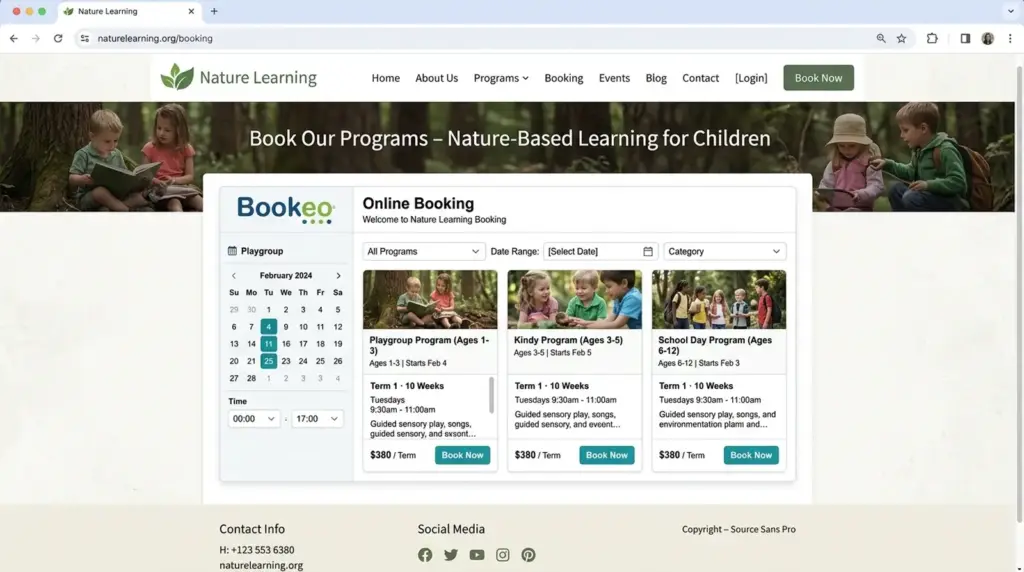Open the School Day Program thumbnail image
Viewport: 1024px width, 572px height.
click(x=718, y=300)
